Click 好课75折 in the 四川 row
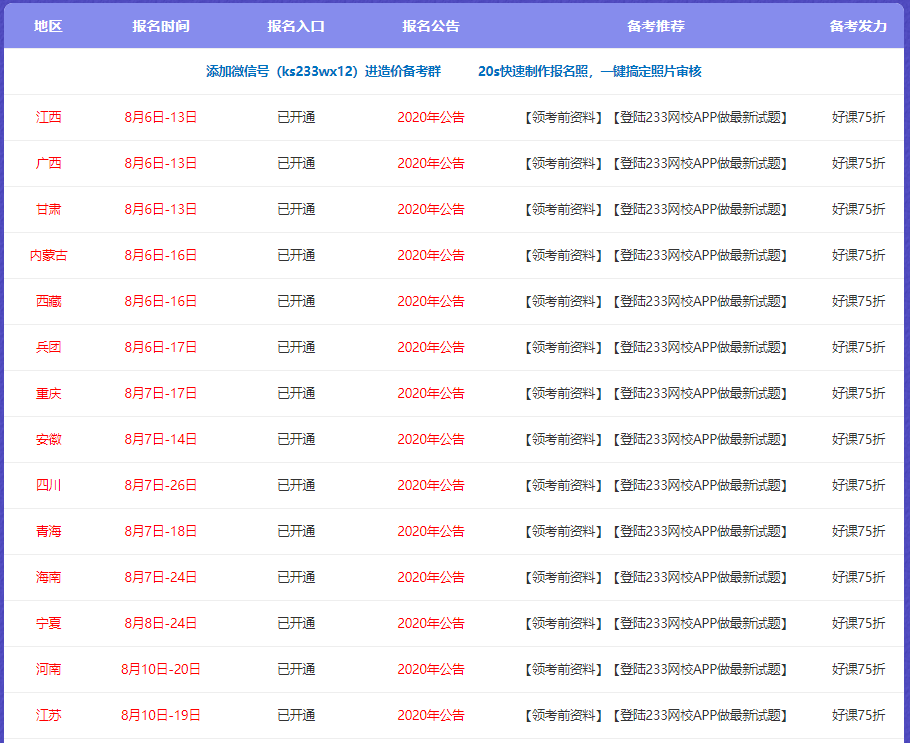This screenshot has height=743, width=910. click(858, 485)
